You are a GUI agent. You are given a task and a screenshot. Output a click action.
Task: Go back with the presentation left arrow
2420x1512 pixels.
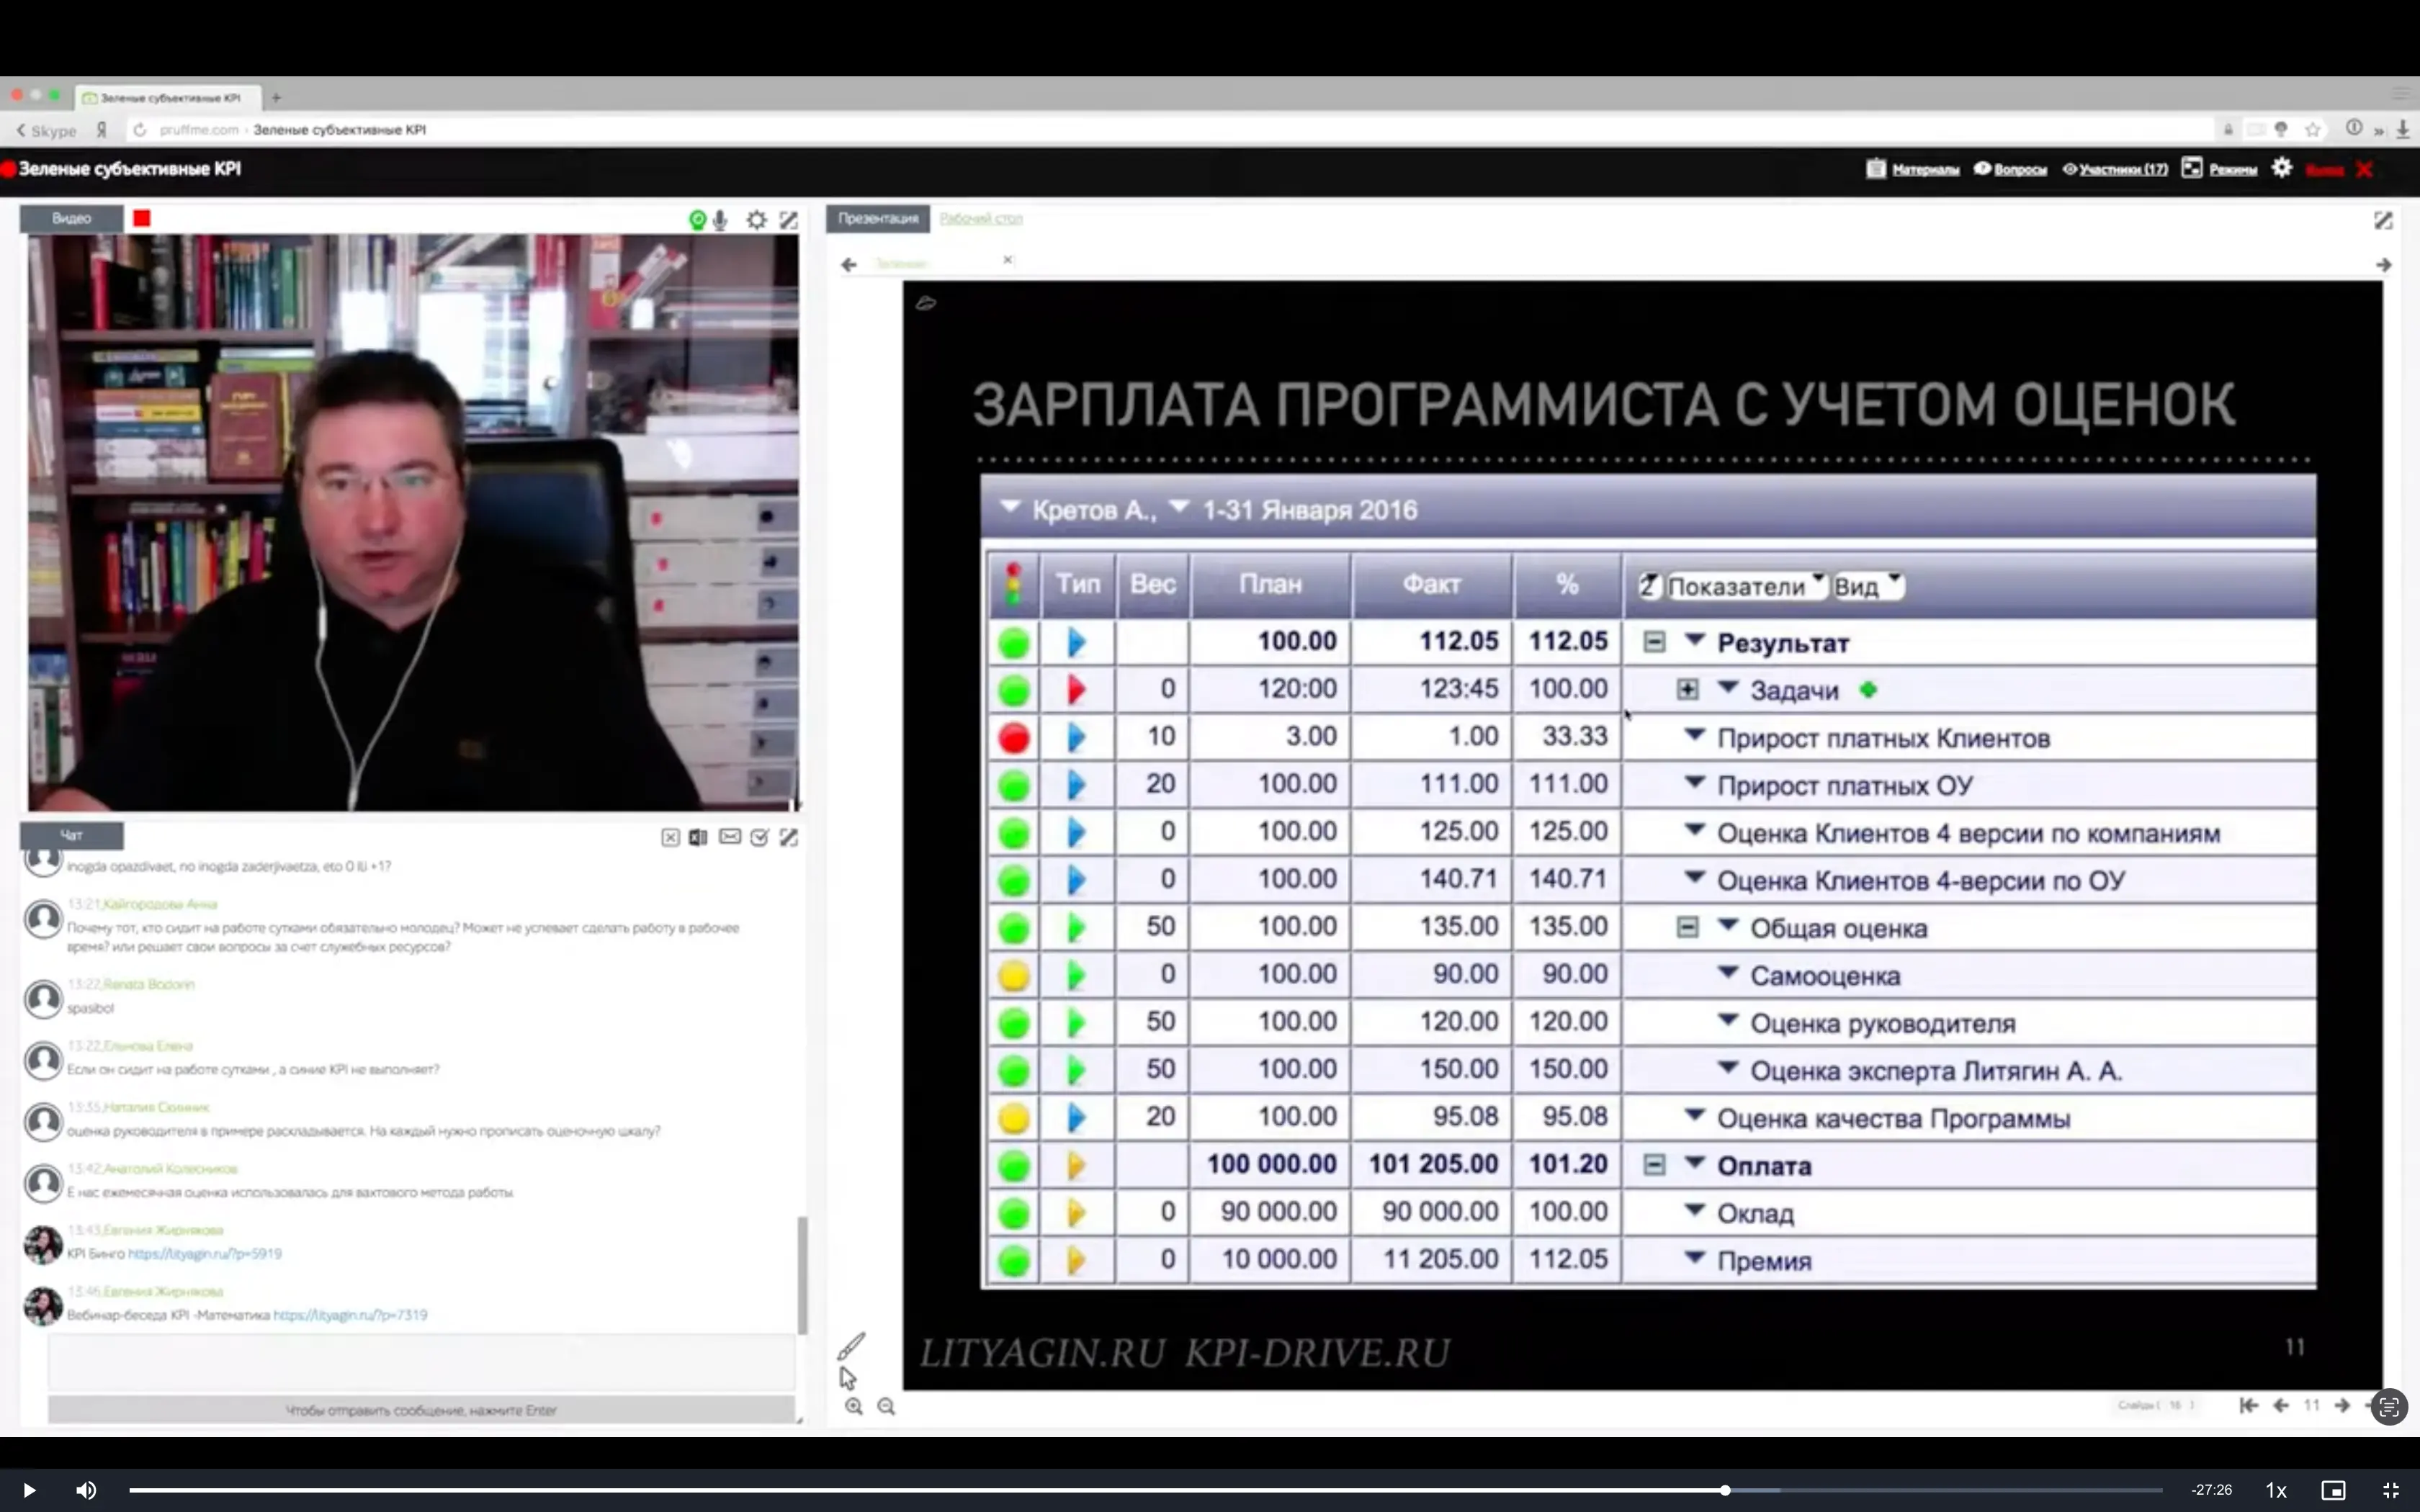click(849, 265)
